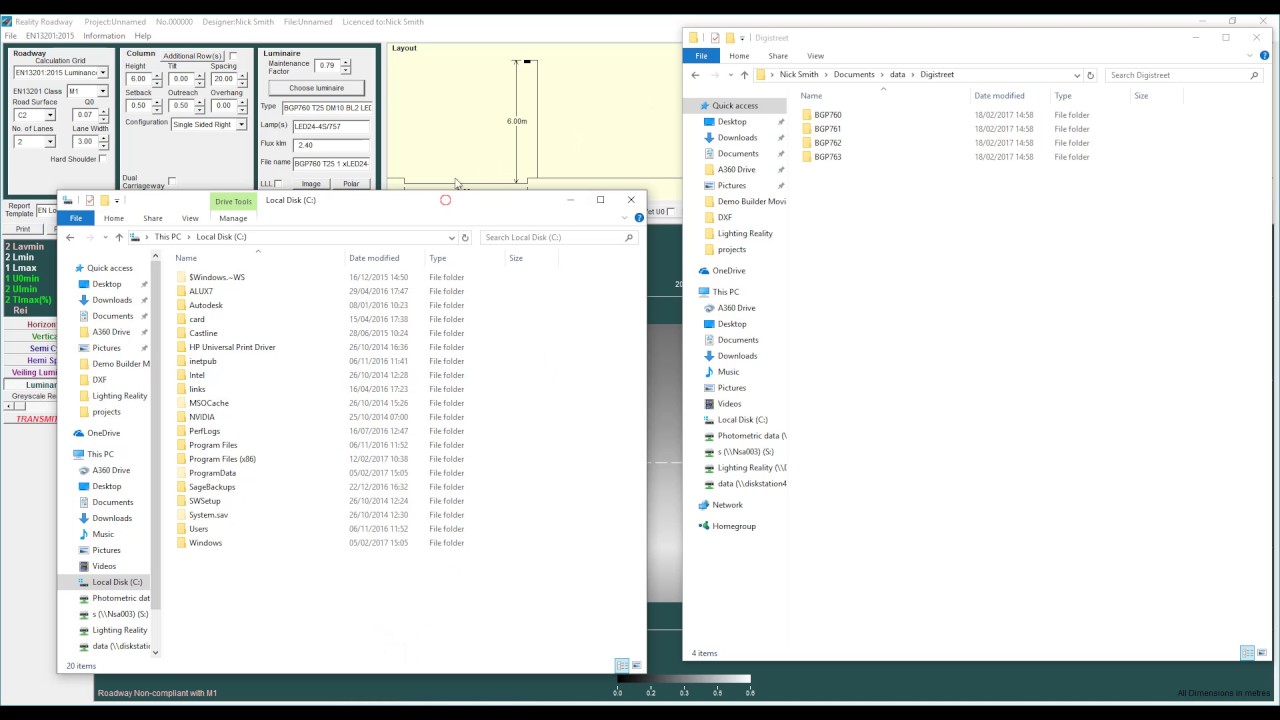This screenshot has width=1280, height=720.
Task: Click the Choose luminaire button
Action: [x=316, y=88]
